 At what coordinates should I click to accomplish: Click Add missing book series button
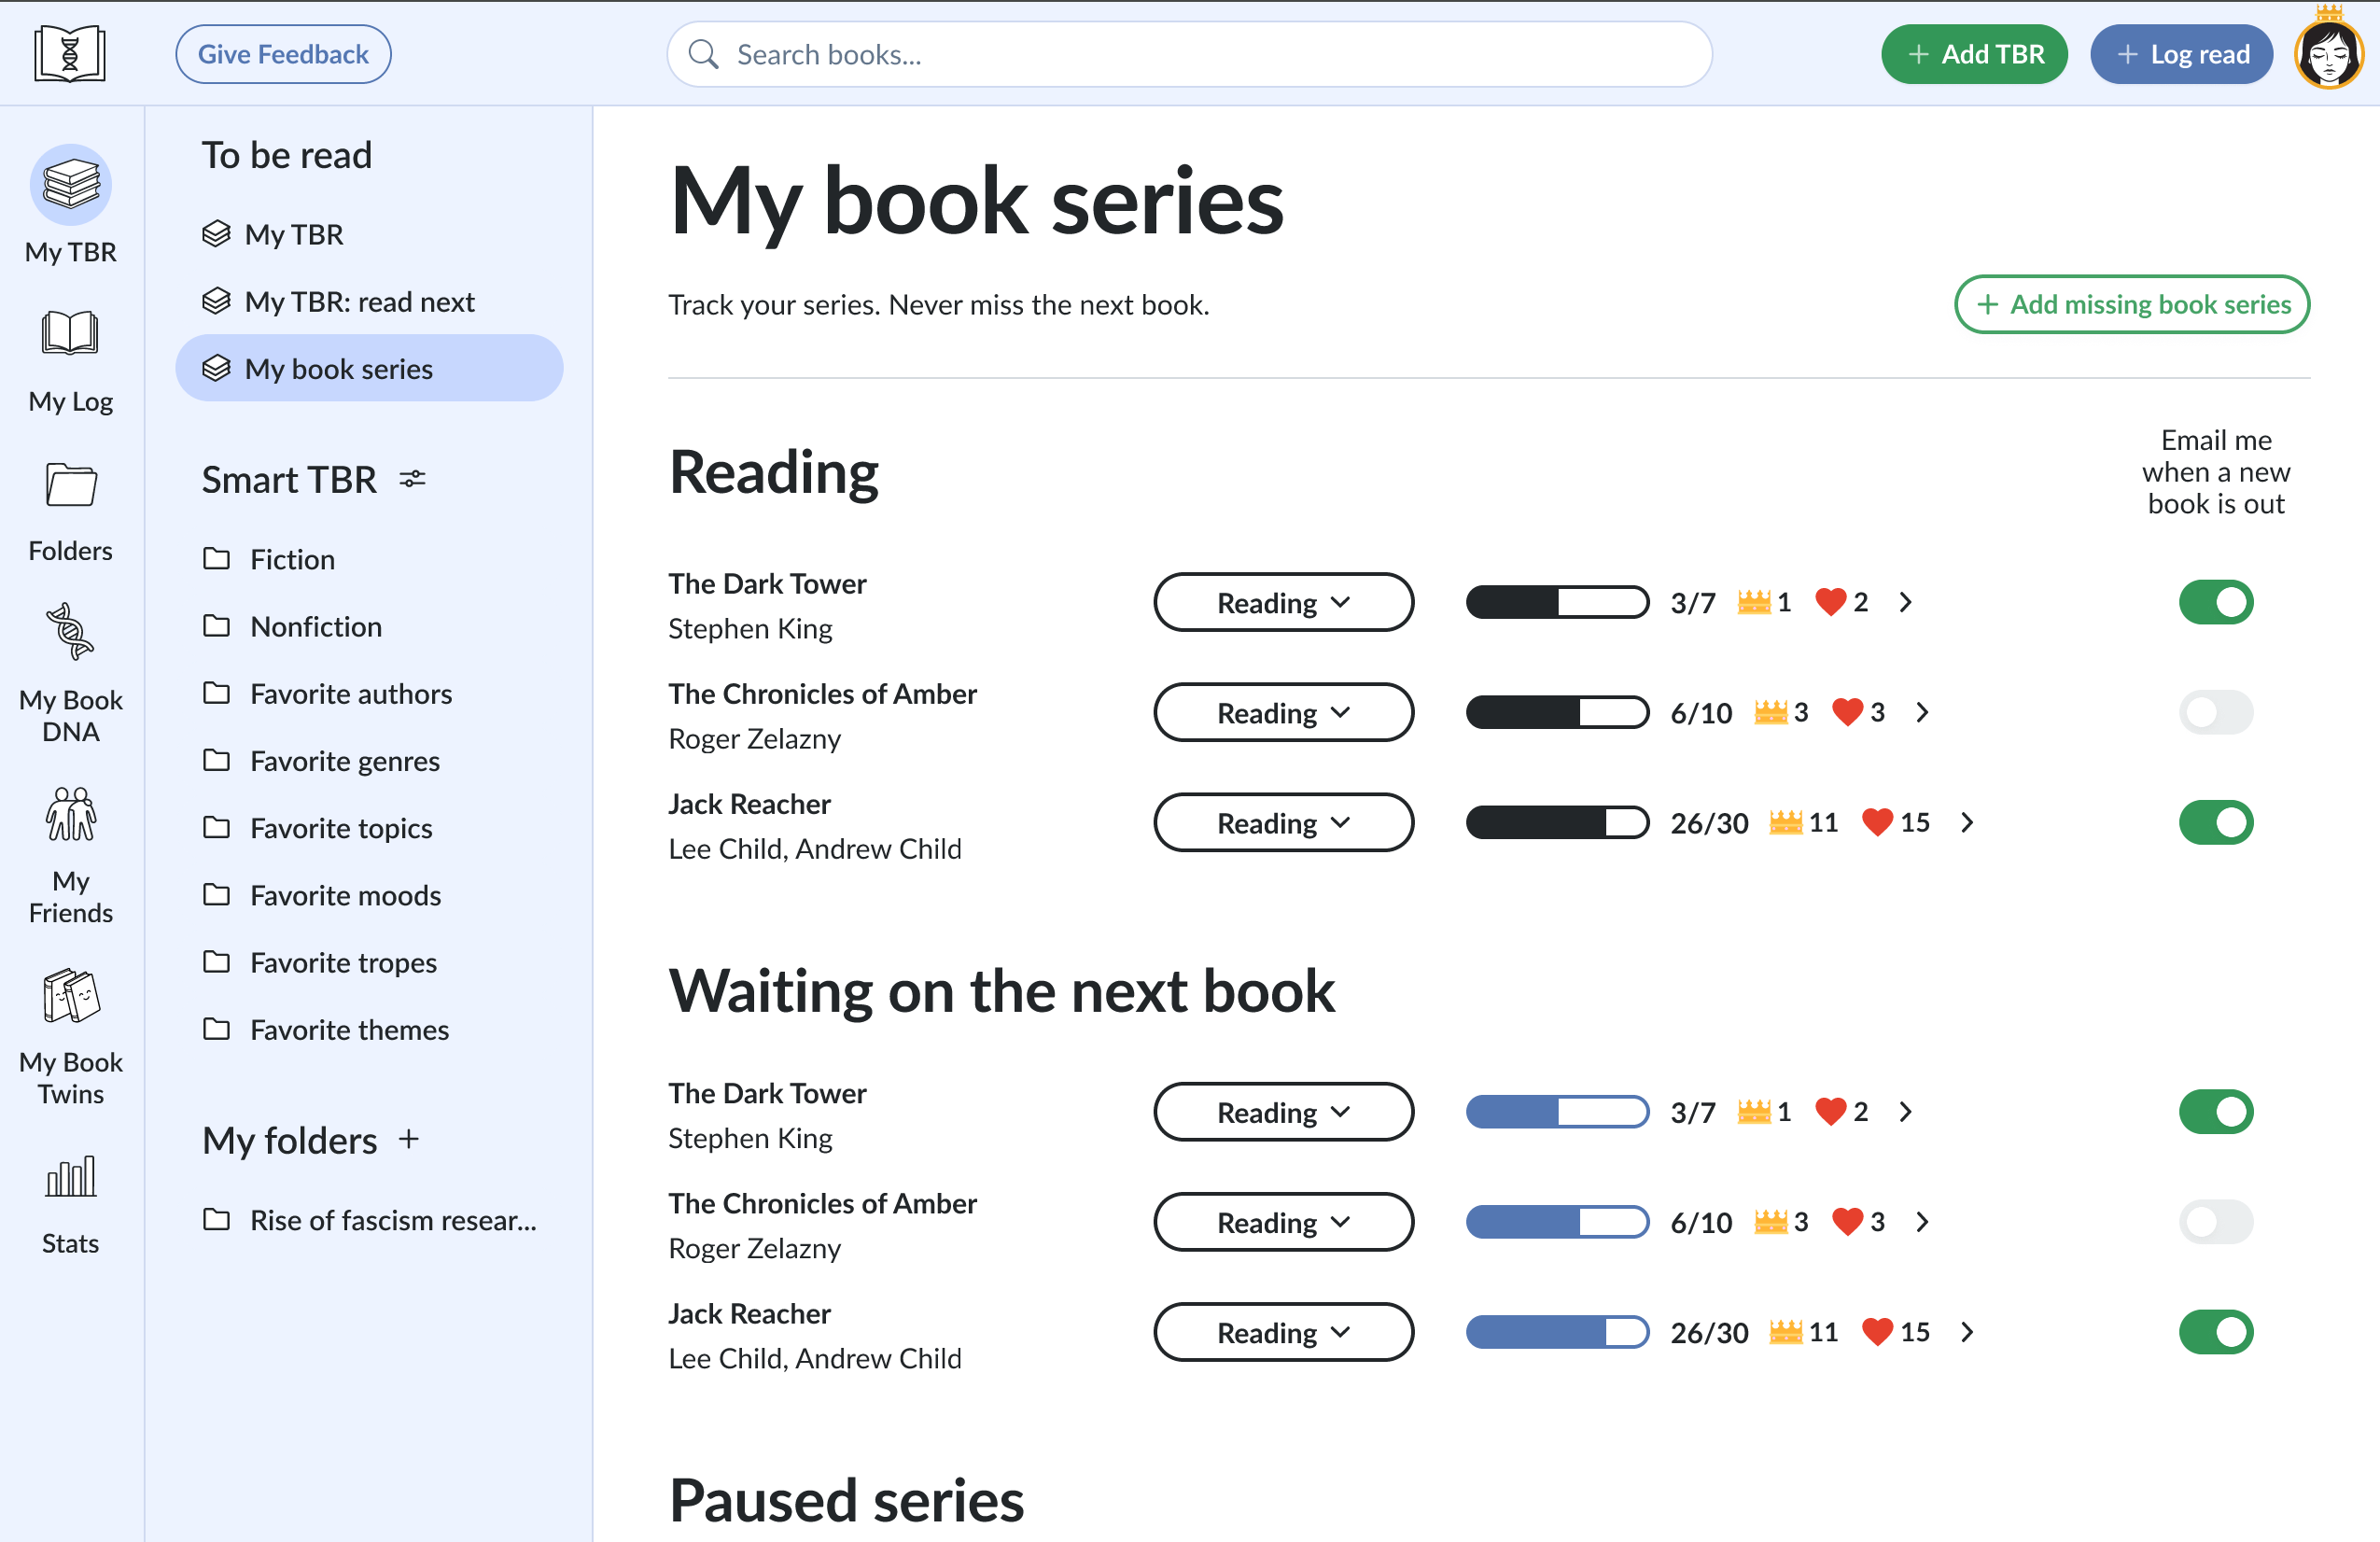2131,304
